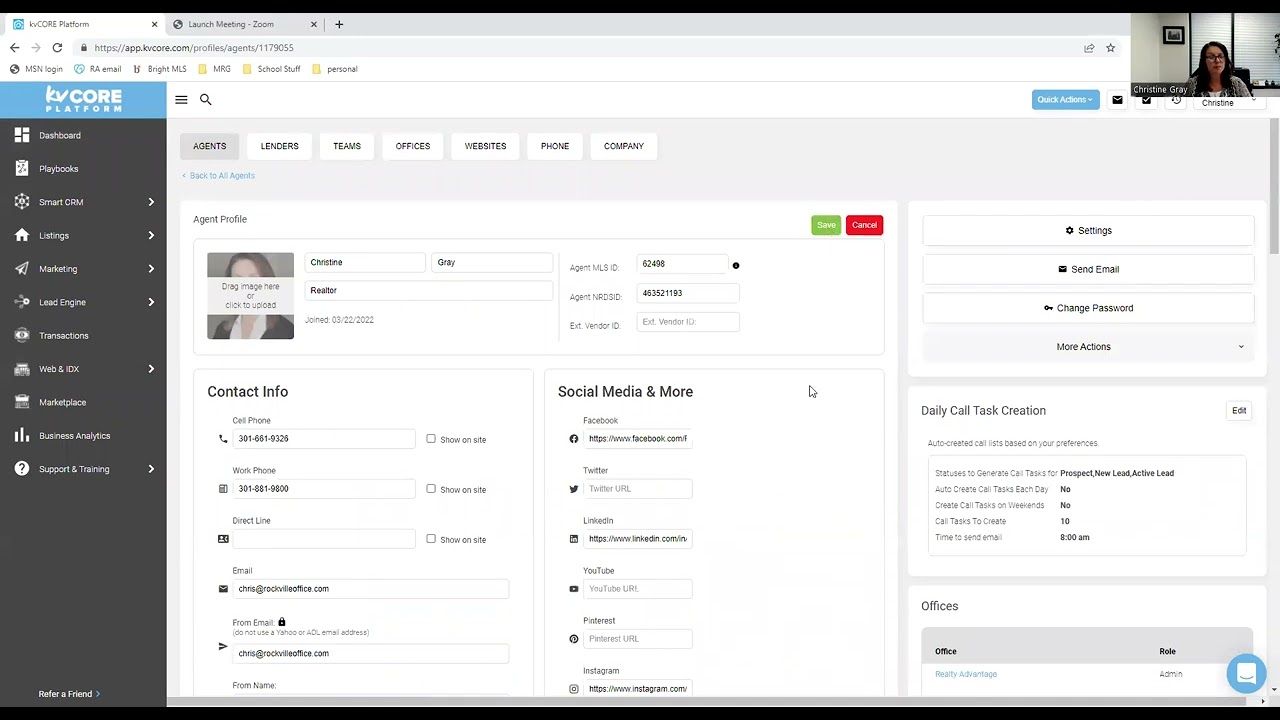The image size is (1280, 720).
Task: Expand the Support & Training submenu arrow
Action: coord(151,469)
